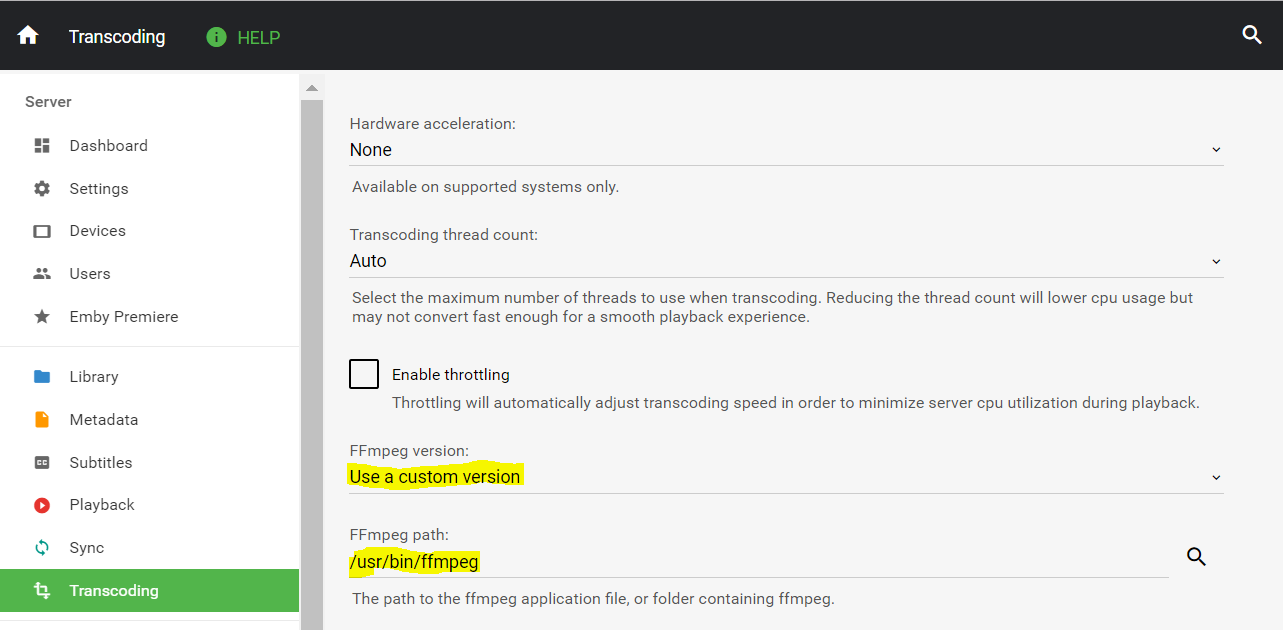This screenshot has width=1283, height=630.
Task: Click the search magnifier in header
Action: (1252, 35)
